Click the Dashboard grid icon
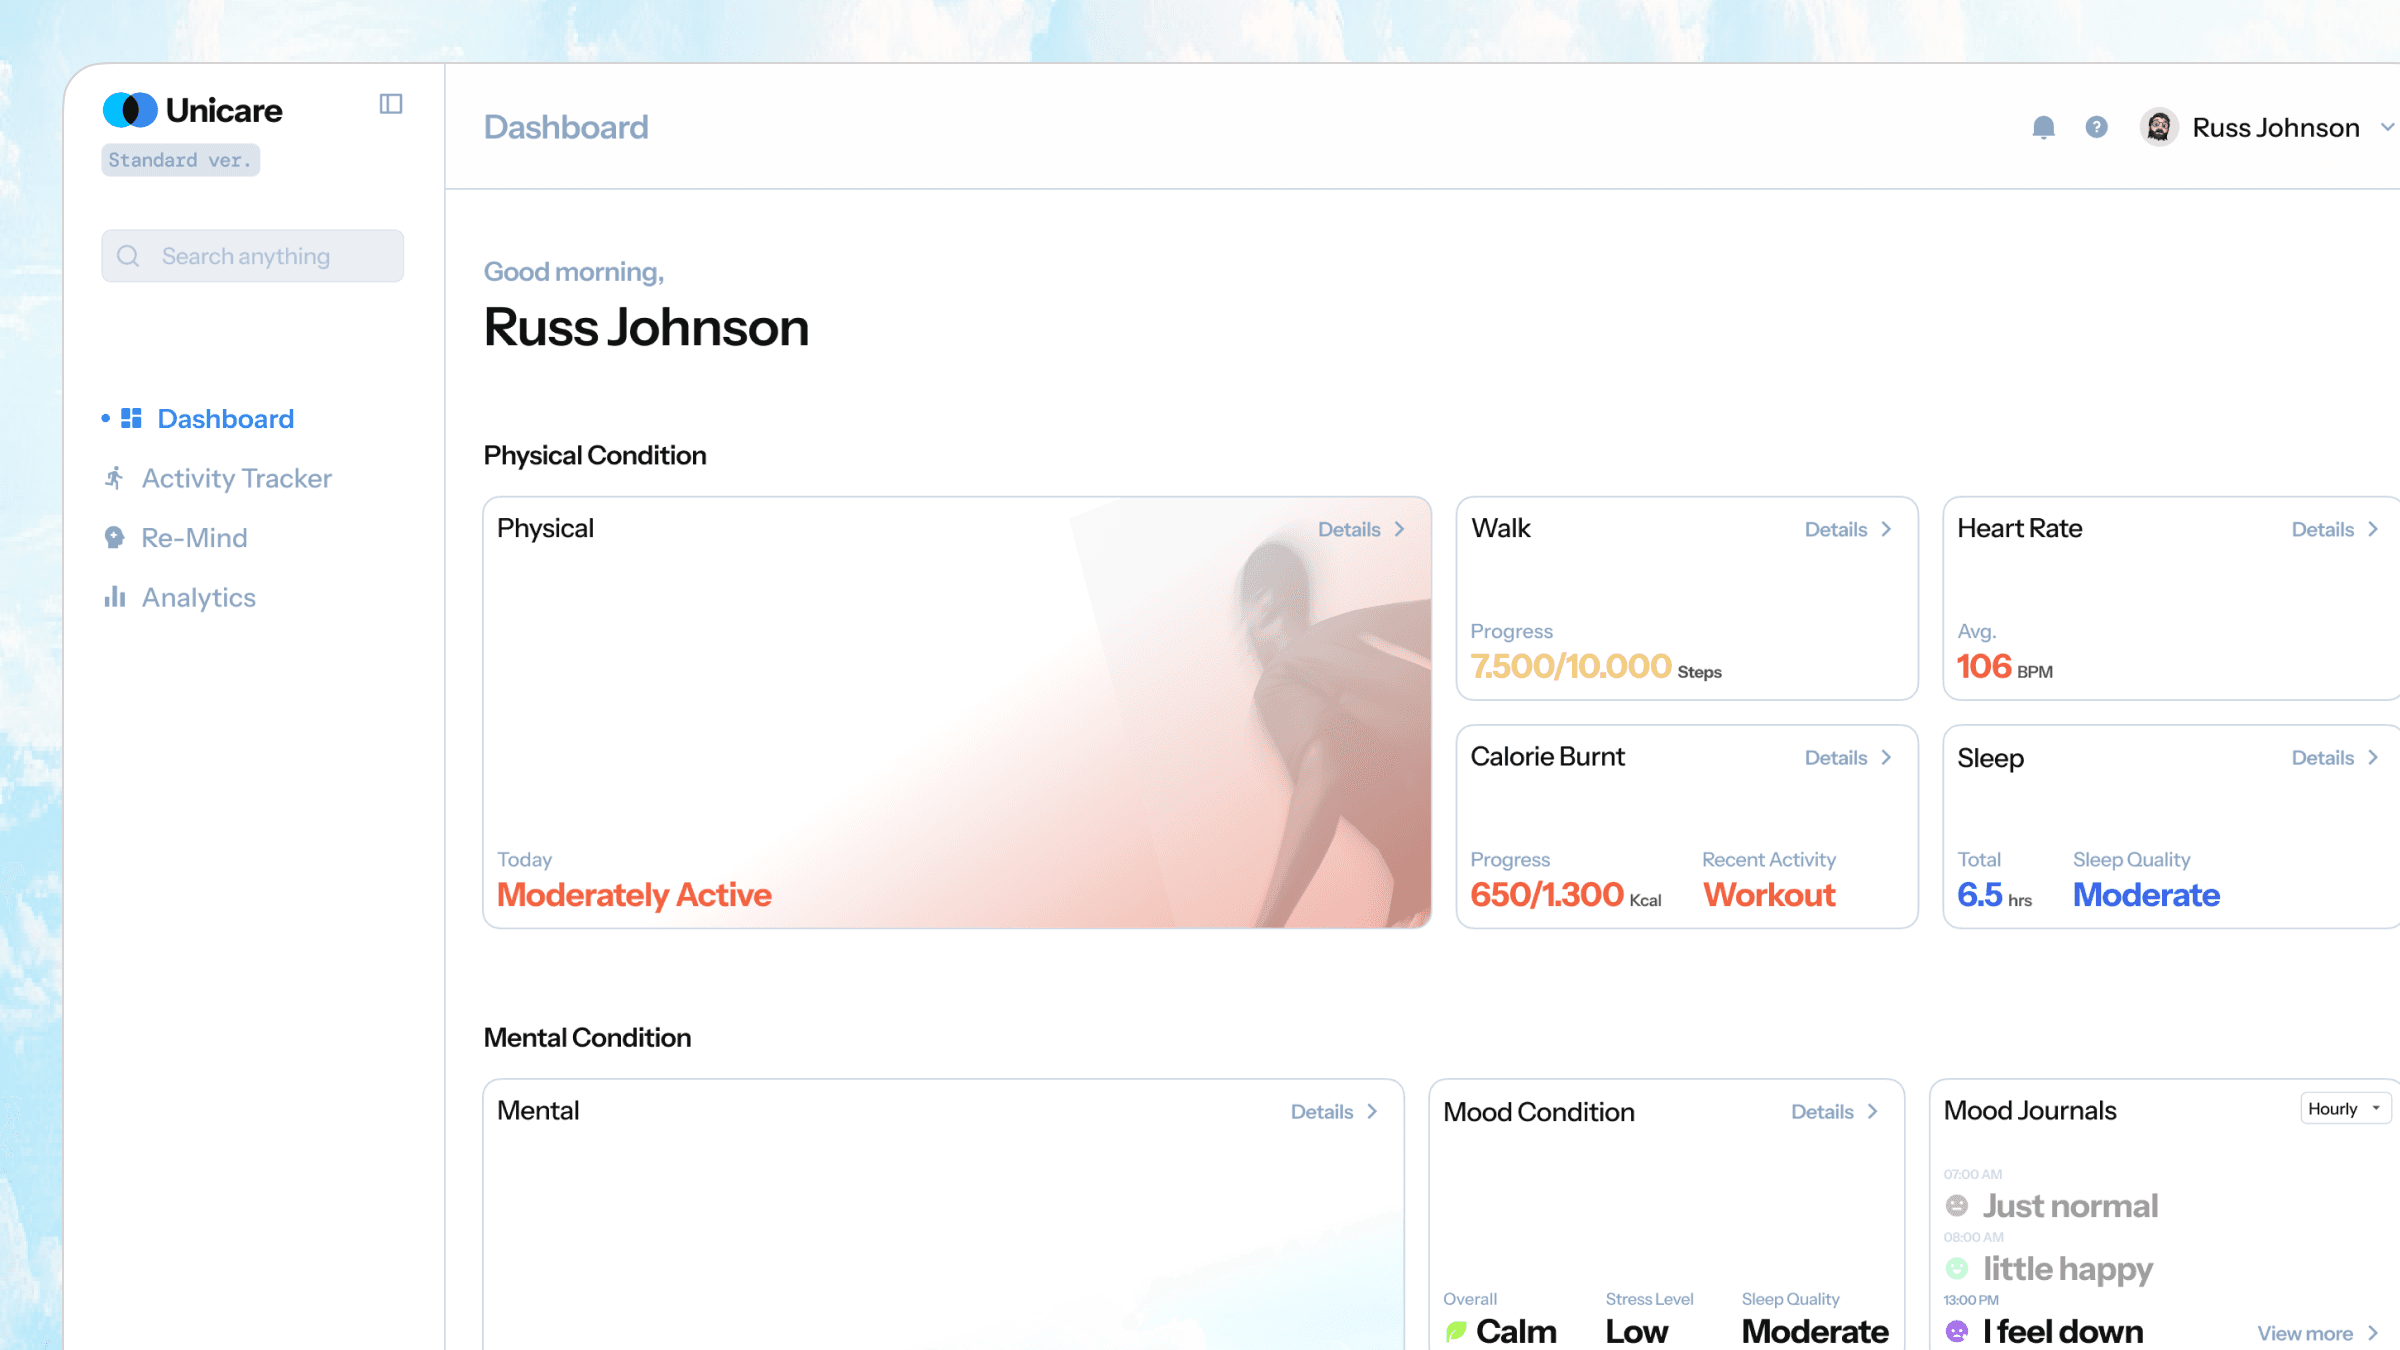The height and width of the screenshot is (1350, 2400). point(131,418)
